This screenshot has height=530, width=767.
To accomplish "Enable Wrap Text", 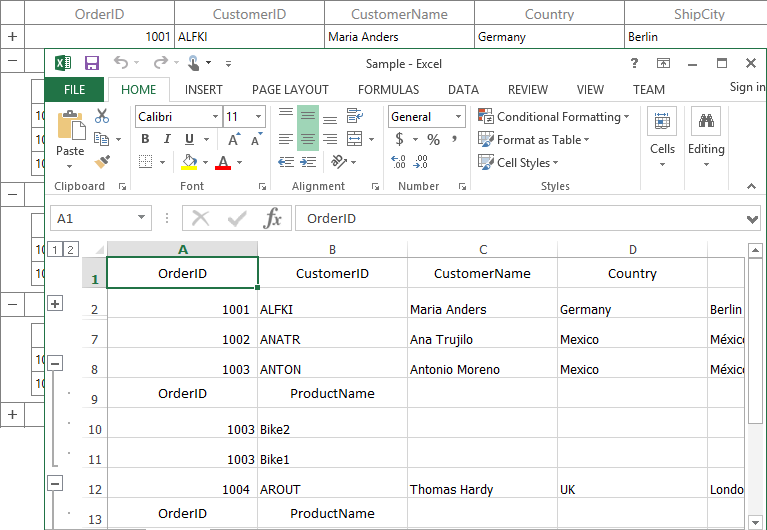I will (x=355, y=116).
